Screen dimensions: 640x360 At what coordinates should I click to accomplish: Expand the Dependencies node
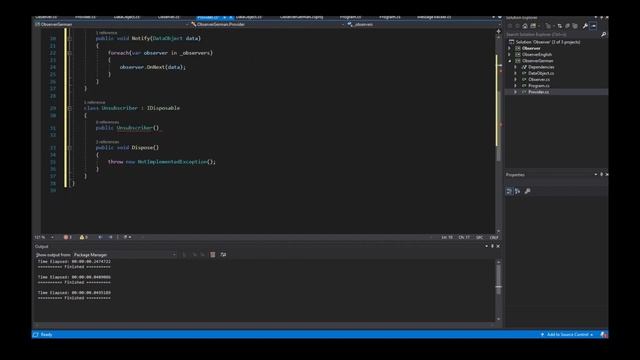pos(515,67)
